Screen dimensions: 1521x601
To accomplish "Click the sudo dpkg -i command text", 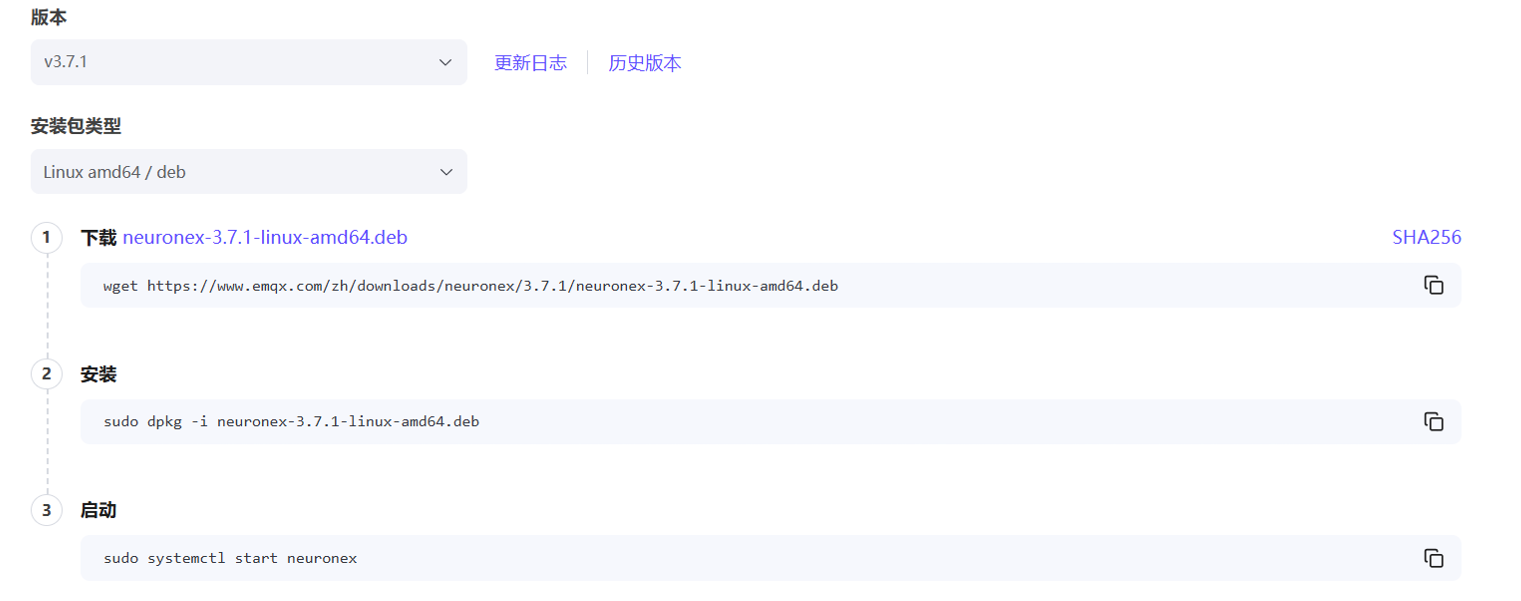I will point(291,422).
